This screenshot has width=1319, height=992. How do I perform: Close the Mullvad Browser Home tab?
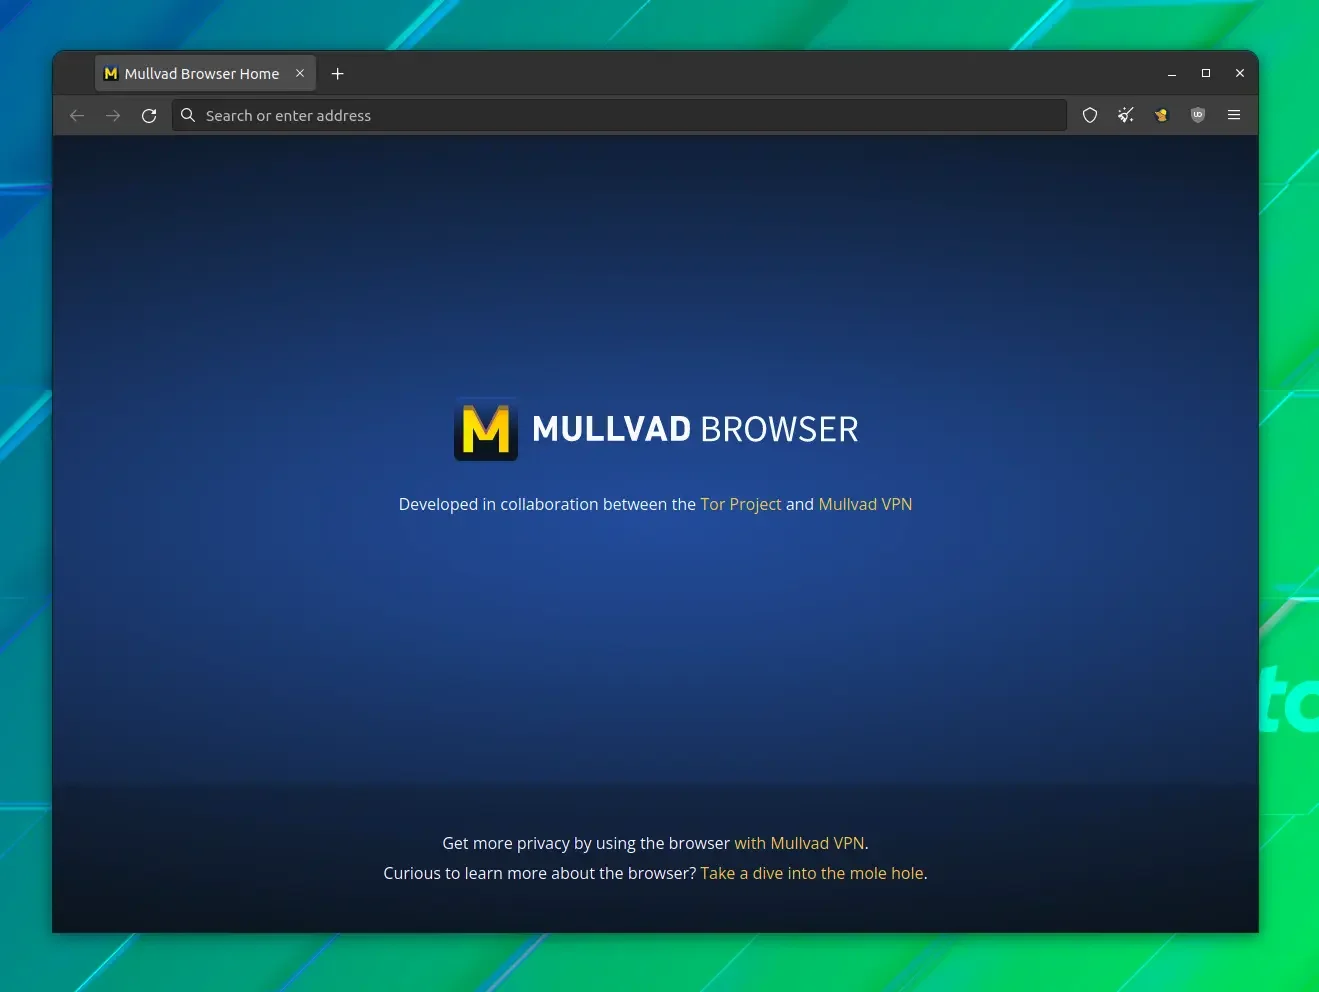(300, 73)
